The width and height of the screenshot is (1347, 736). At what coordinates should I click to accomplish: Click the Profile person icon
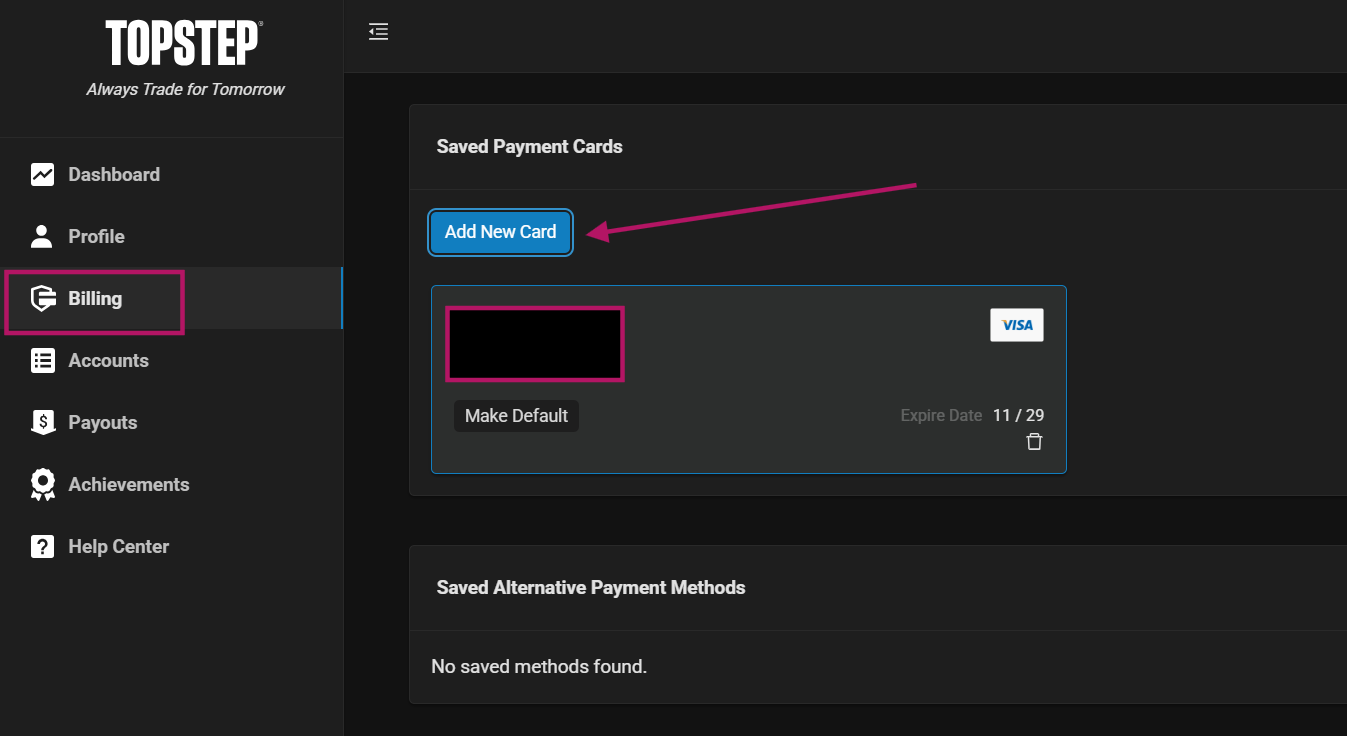point(42,237)
